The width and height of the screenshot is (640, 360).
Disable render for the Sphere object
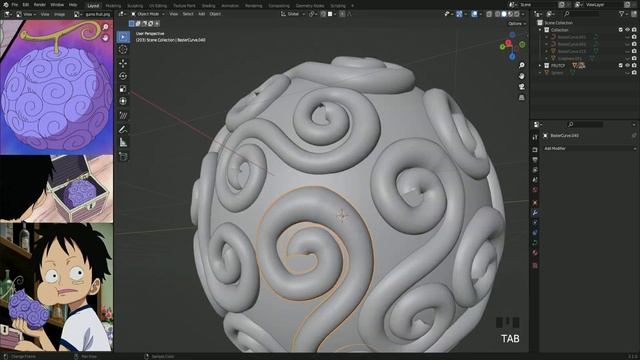click(634, 73)
